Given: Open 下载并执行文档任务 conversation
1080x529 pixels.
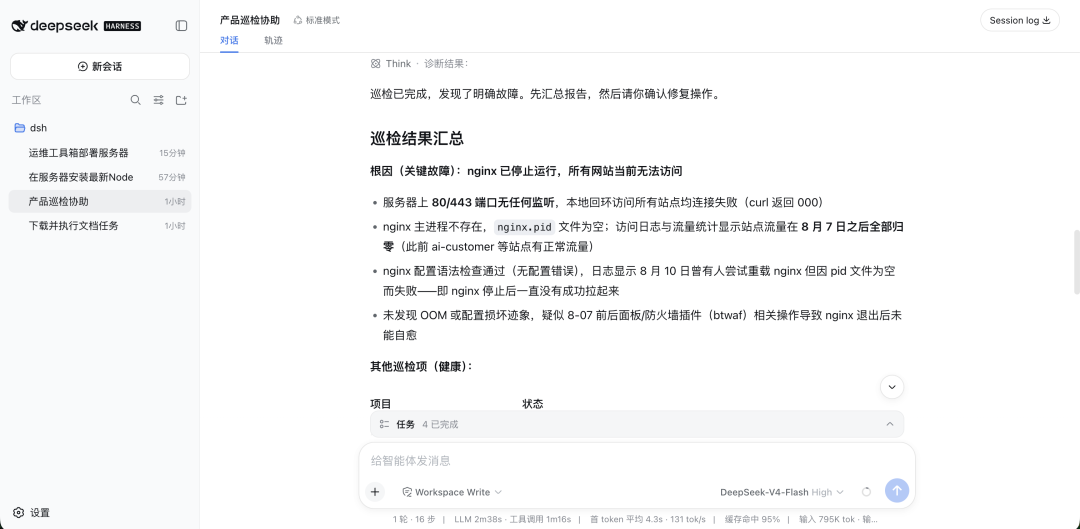Looking at the screenshot, I should click(100, 225).
